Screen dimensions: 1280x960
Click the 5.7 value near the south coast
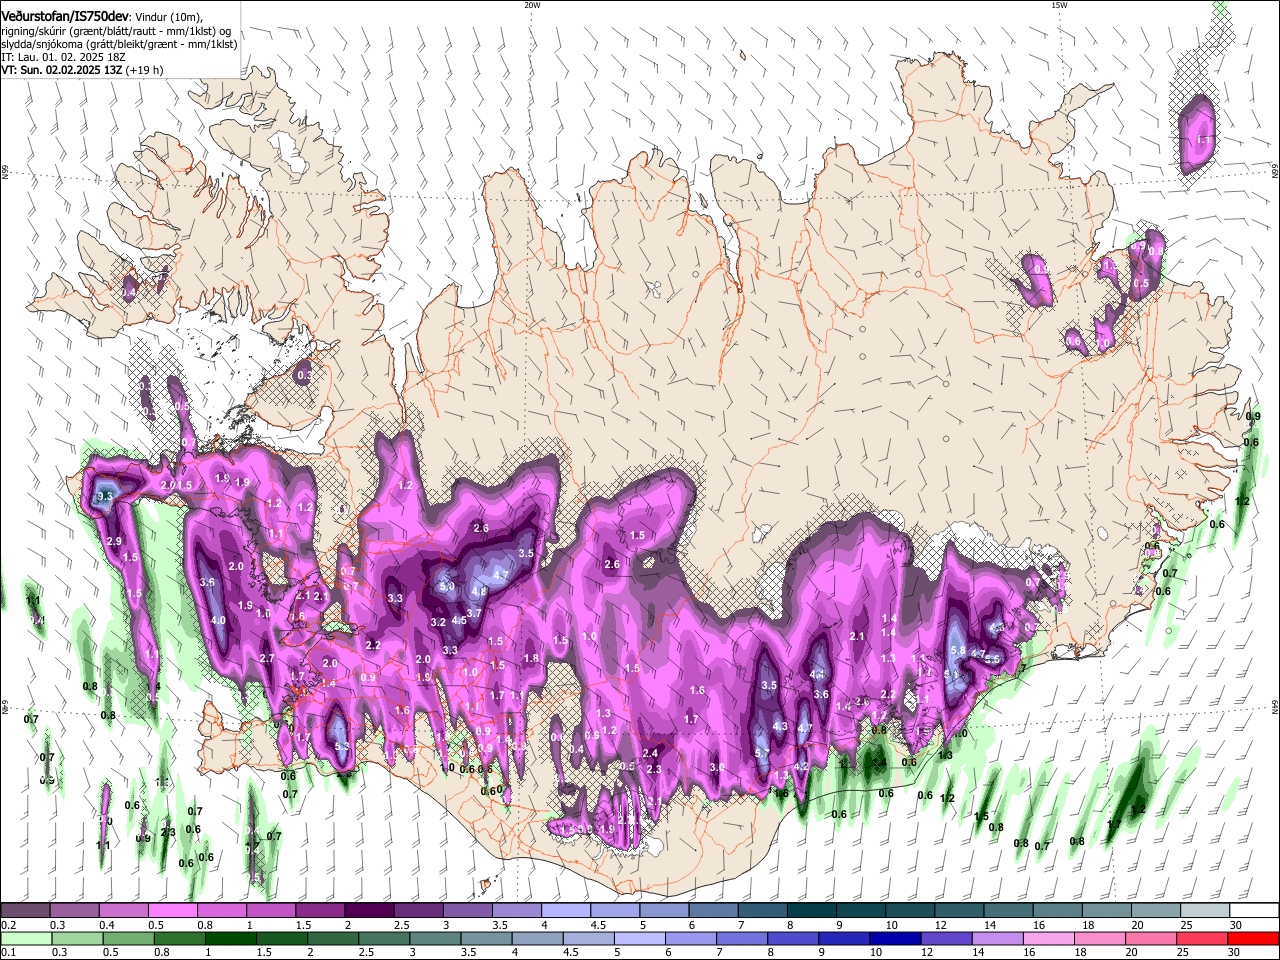pyautogui.click(x=761, y=754)
